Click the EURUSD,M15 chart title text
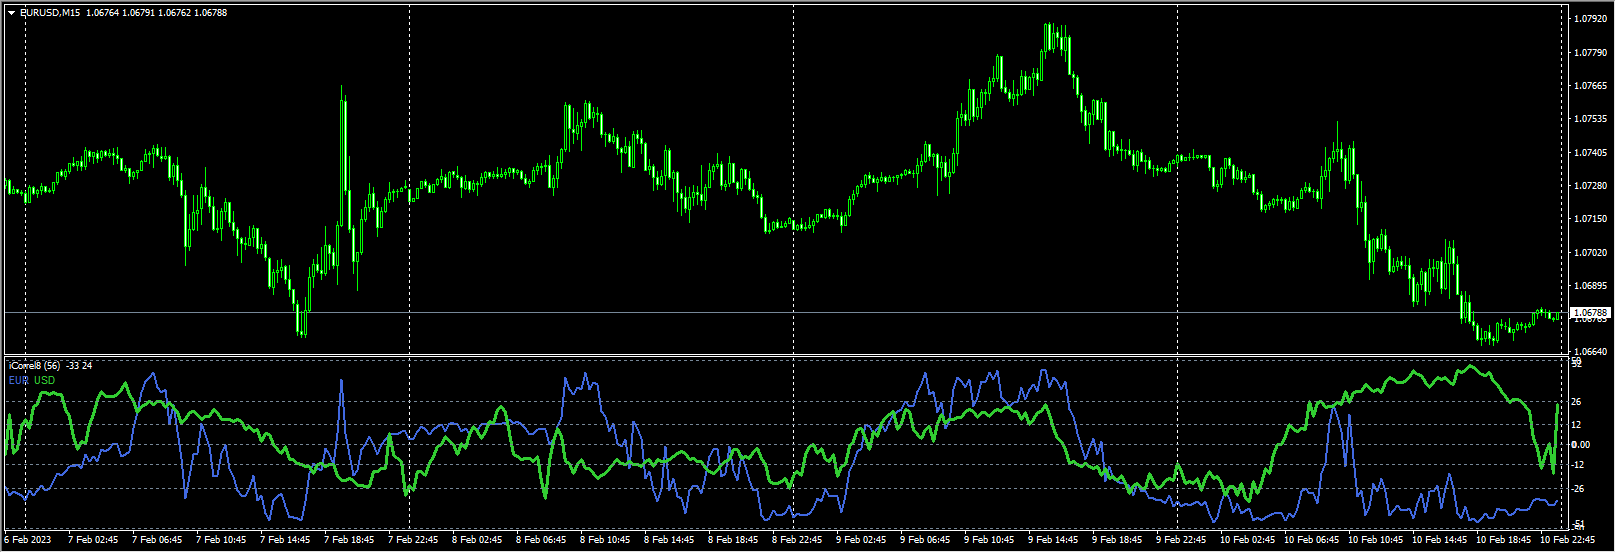This screenshot has width=1616, height=553. coord(50,13)
